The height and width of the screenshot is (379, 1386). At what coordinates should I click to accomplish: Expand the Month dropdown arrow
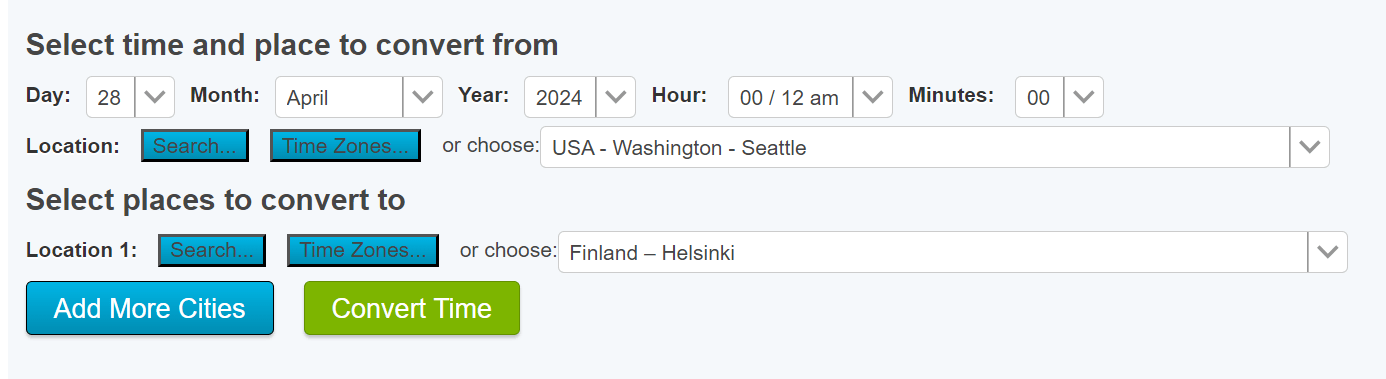click(x=423, y=97)
